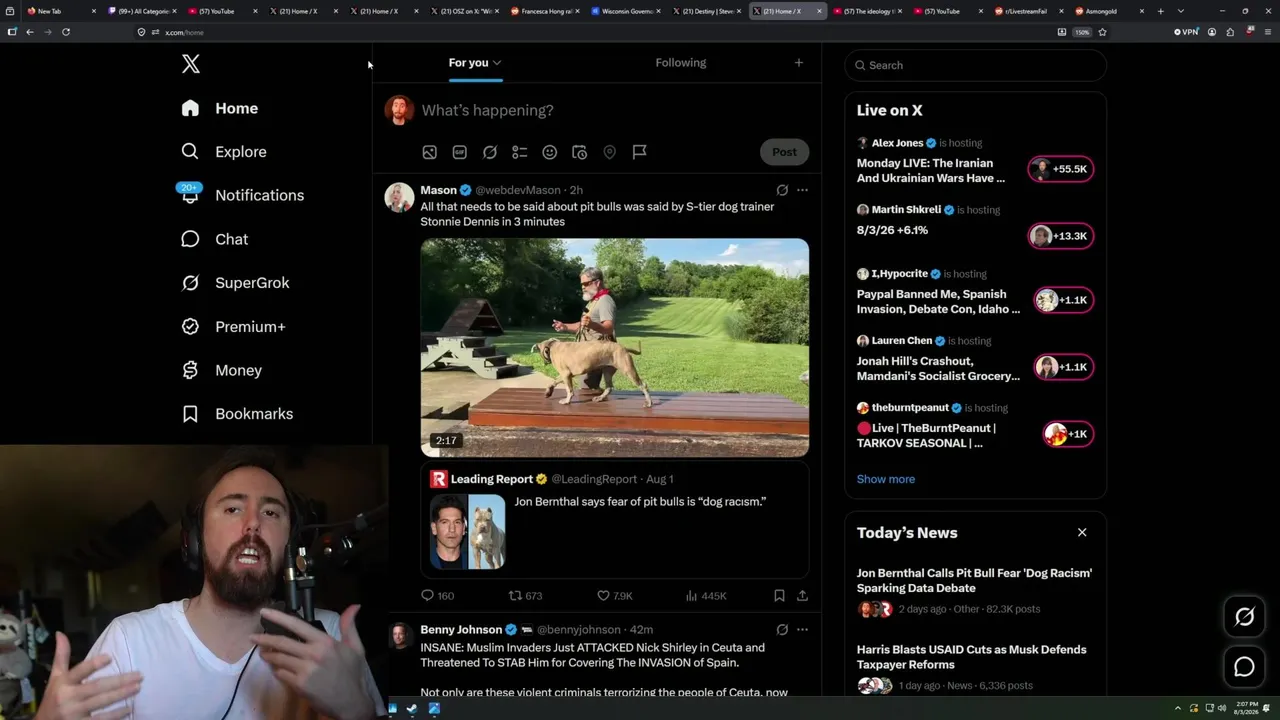Open the Harris Blasts USAID Cuts story
This screenshot has width=1280, height=720.
point(971,657)
